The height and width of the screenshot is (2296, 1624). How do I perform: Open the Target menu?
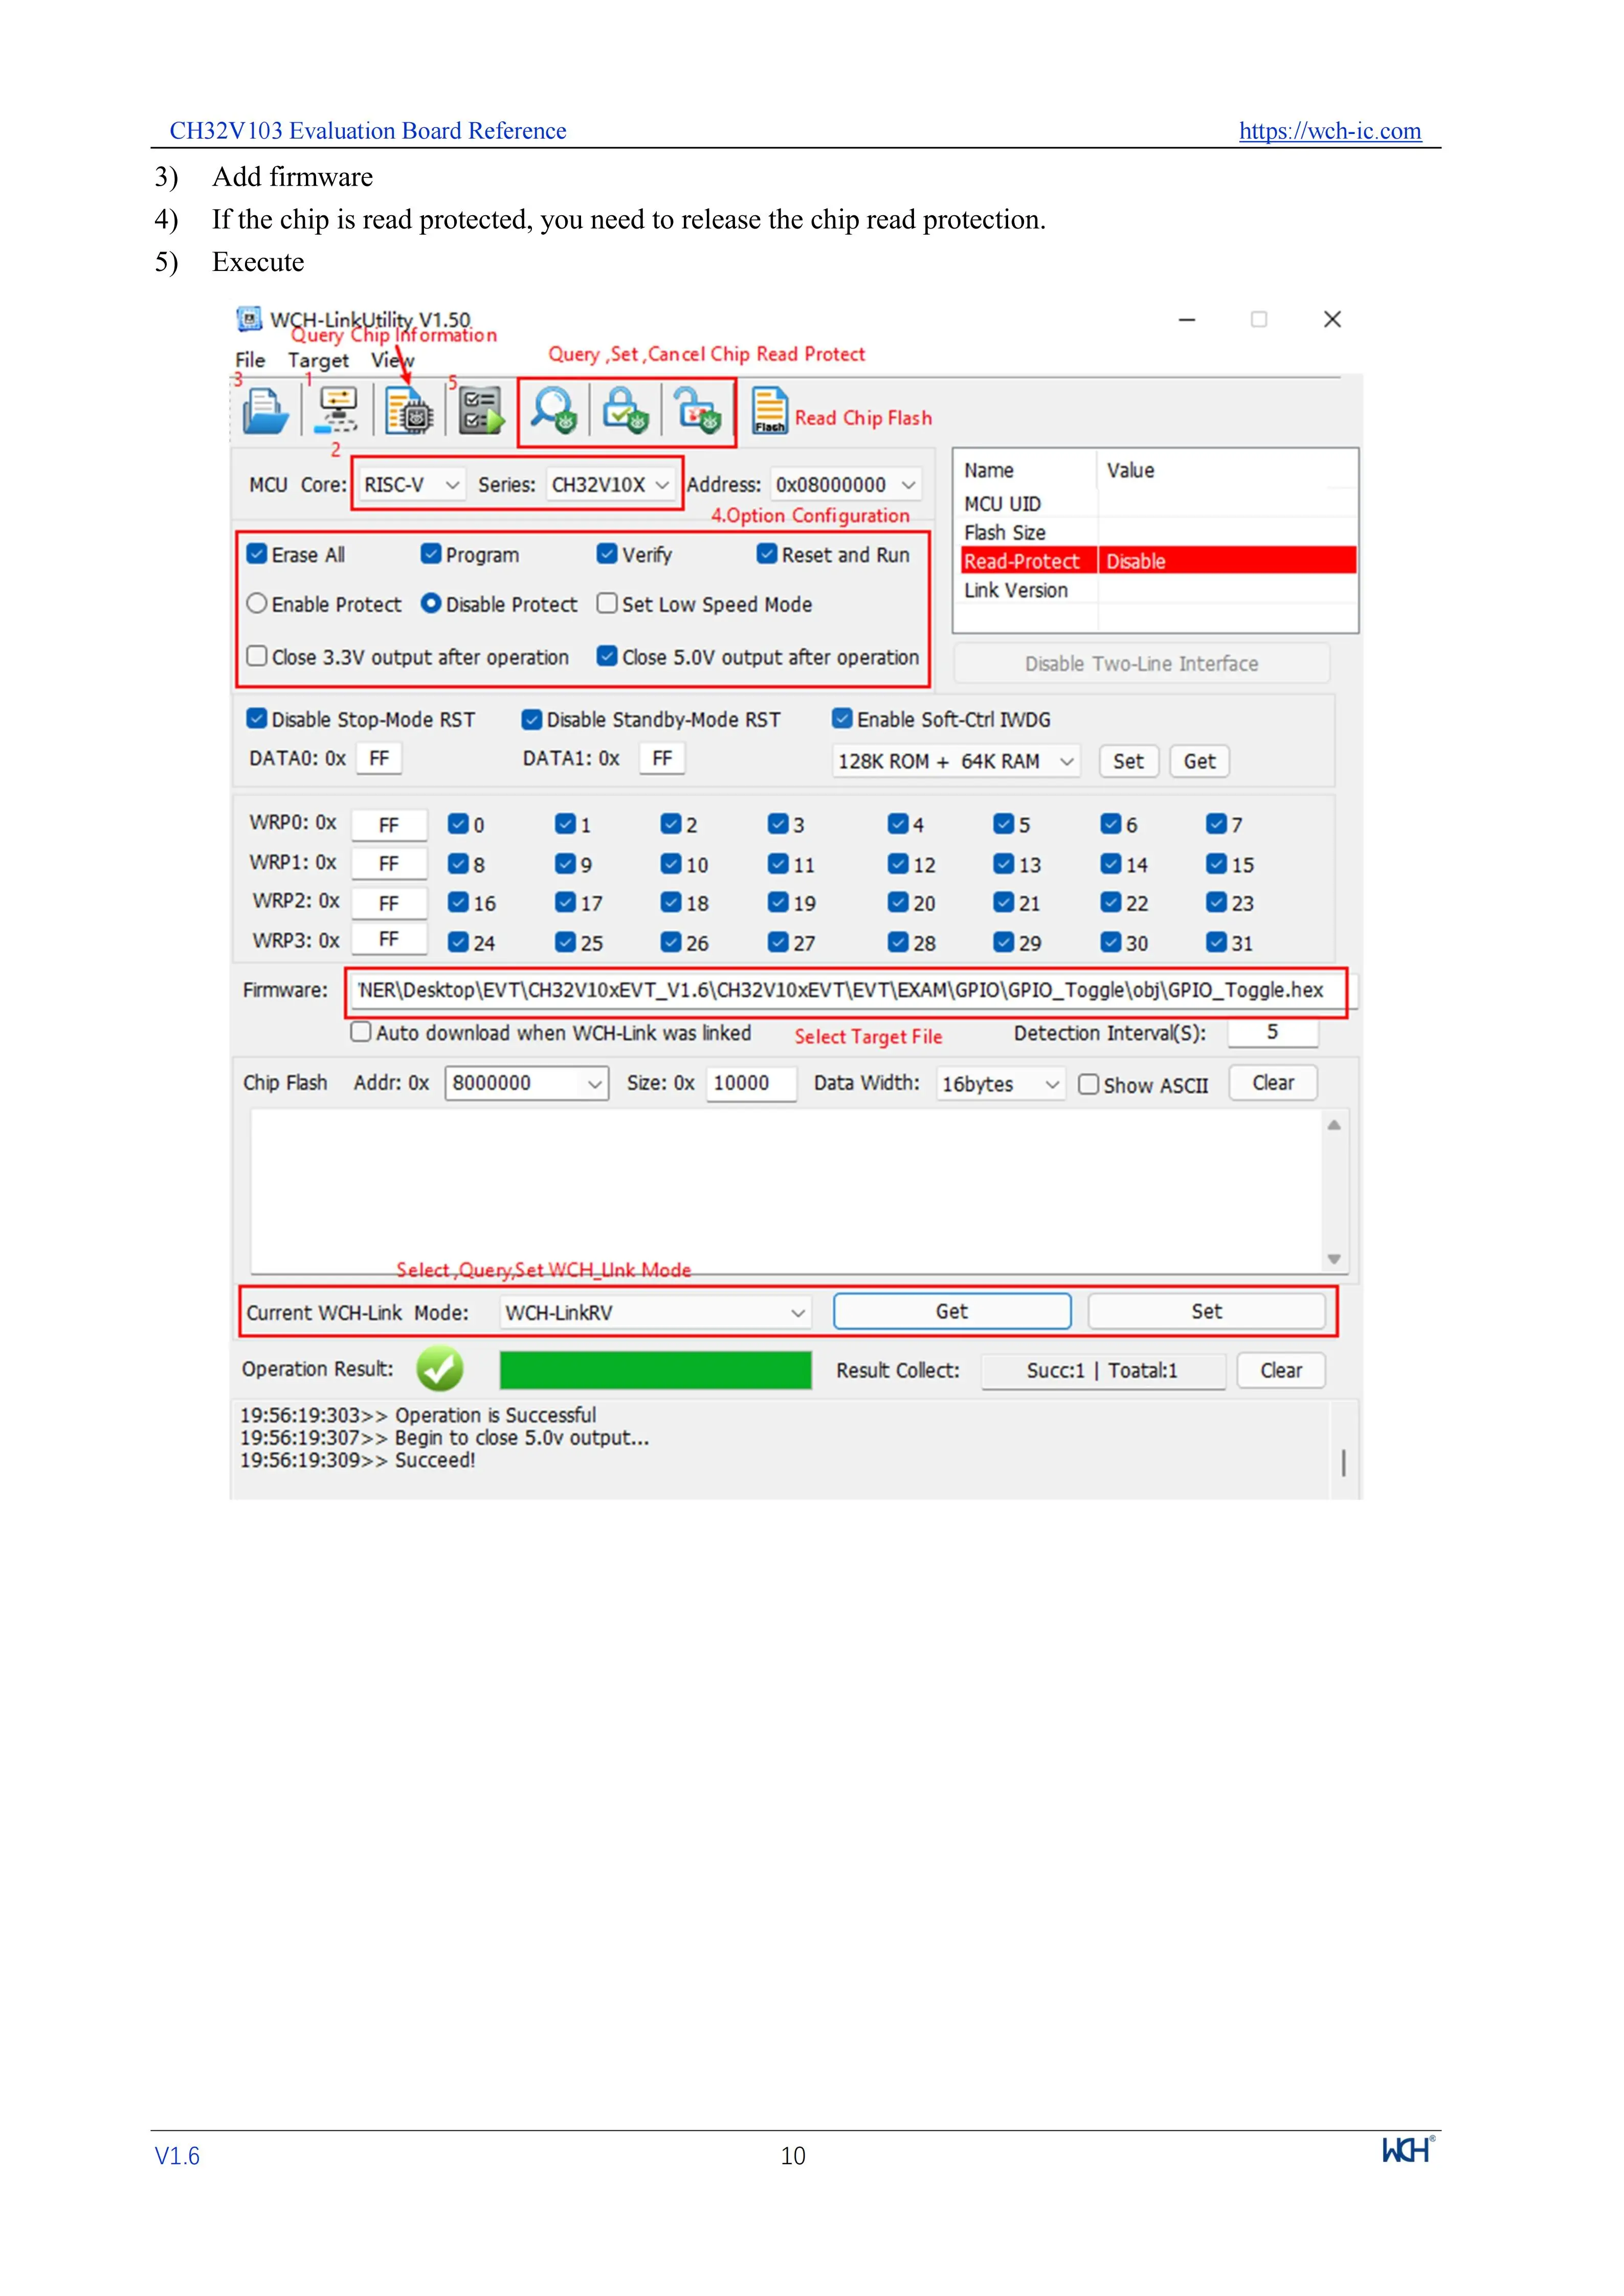tap(318, 361)
